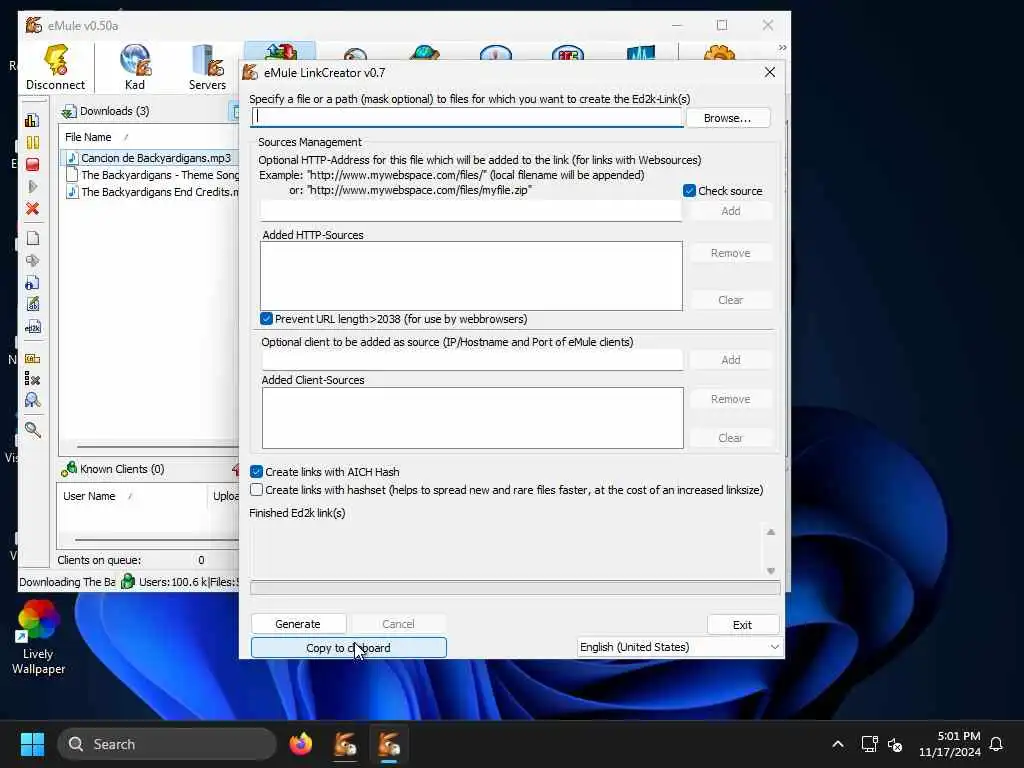Click the Generate button
Viewport: 1024px width, 768px height.
[x=298, y=624]
